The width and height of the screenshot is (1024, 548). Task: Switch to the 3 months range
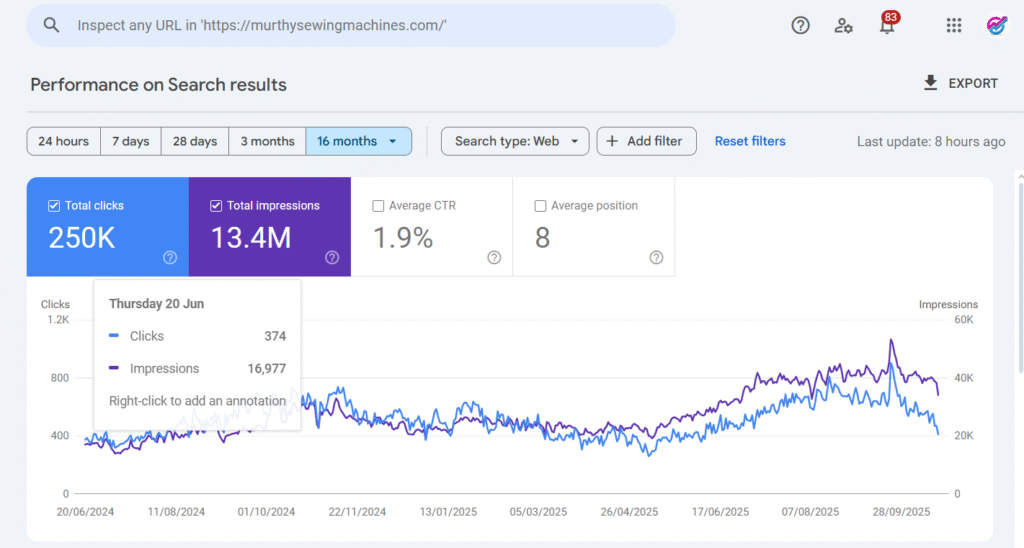(267, 141)
